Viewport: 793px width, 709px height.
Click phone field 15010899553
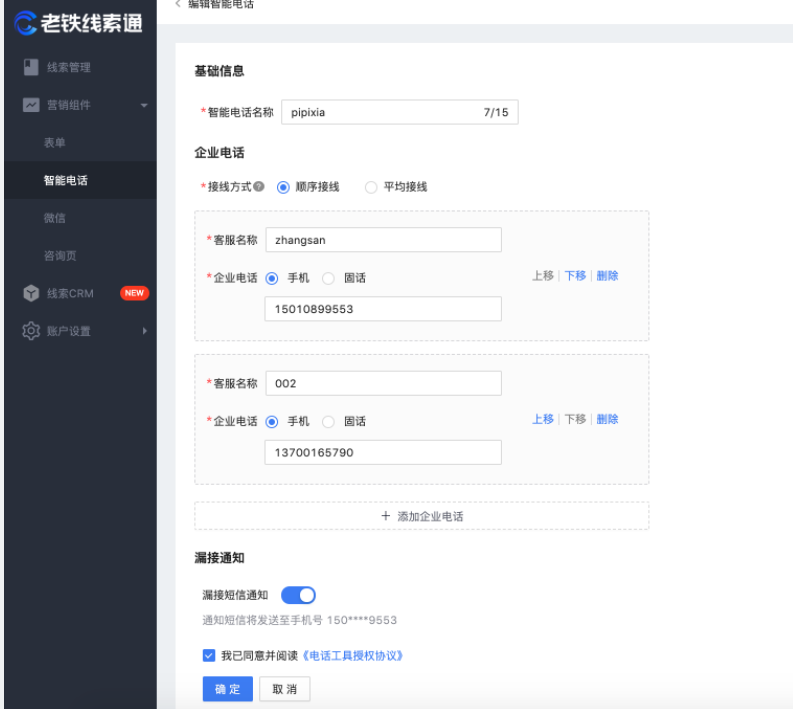click(x=383, y=308)
